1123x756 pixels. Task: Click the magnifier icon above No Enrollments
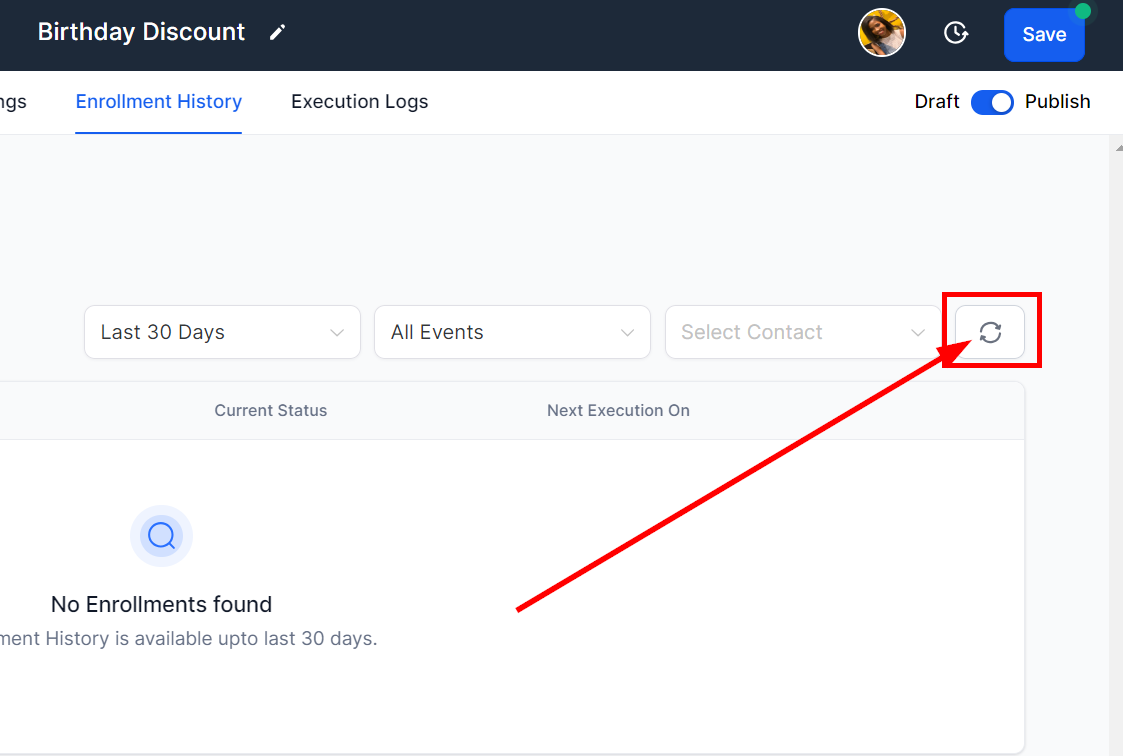(x=161, y=537)
